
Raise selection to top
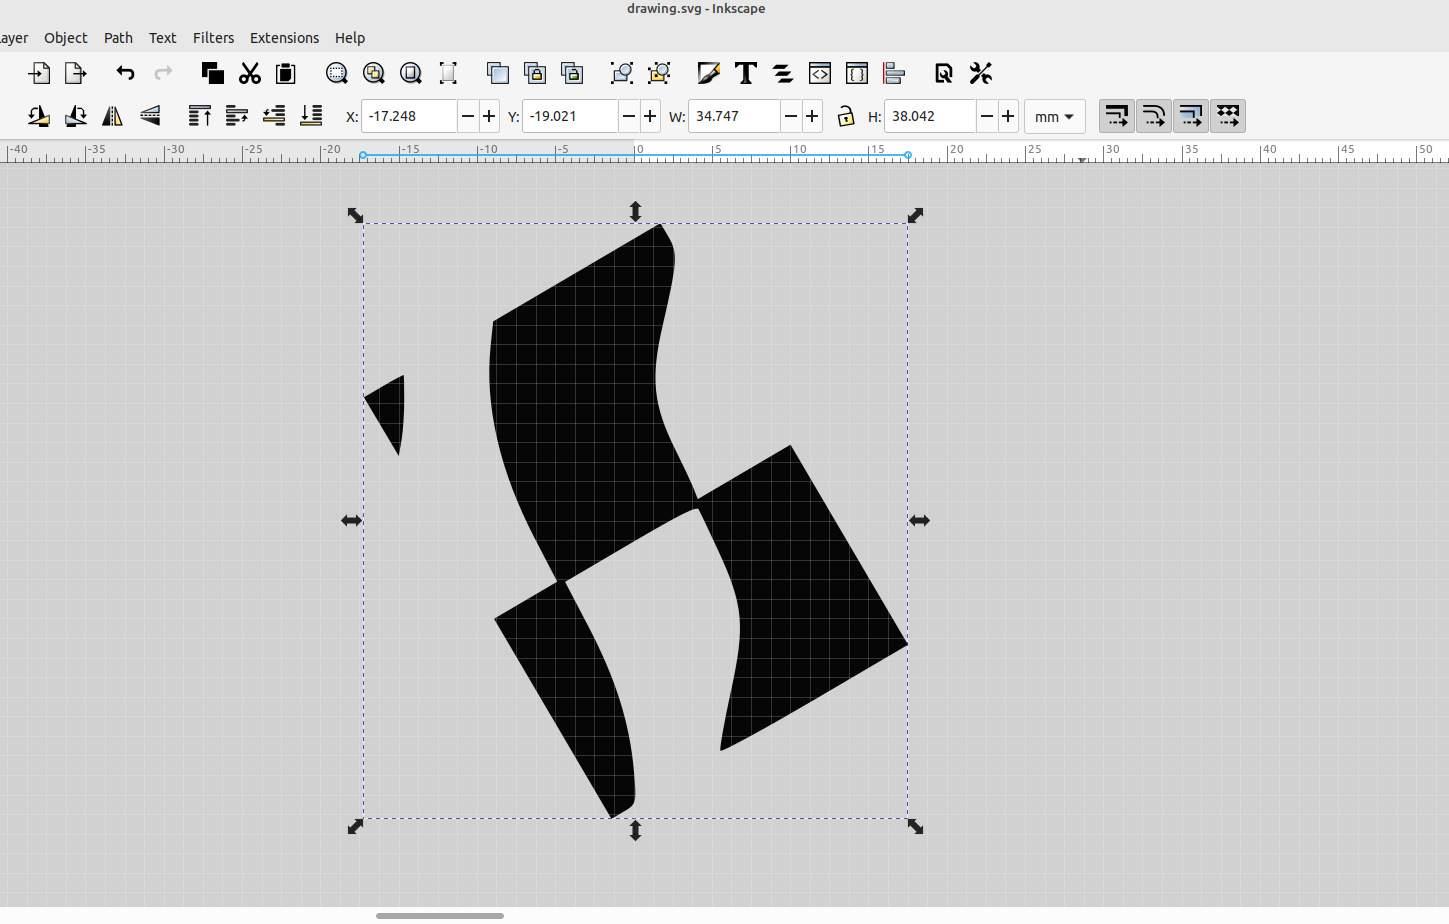tap(200, 116)
